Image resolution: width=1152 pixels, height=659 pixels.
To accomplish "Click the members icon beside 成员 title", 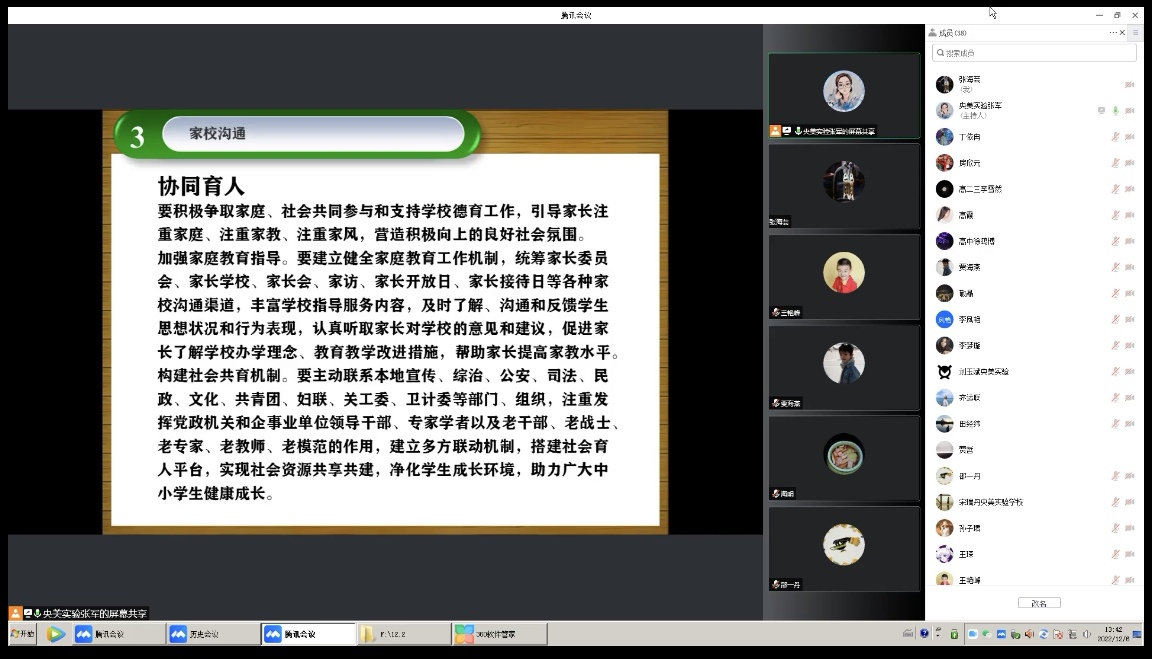I will (932, 33).
